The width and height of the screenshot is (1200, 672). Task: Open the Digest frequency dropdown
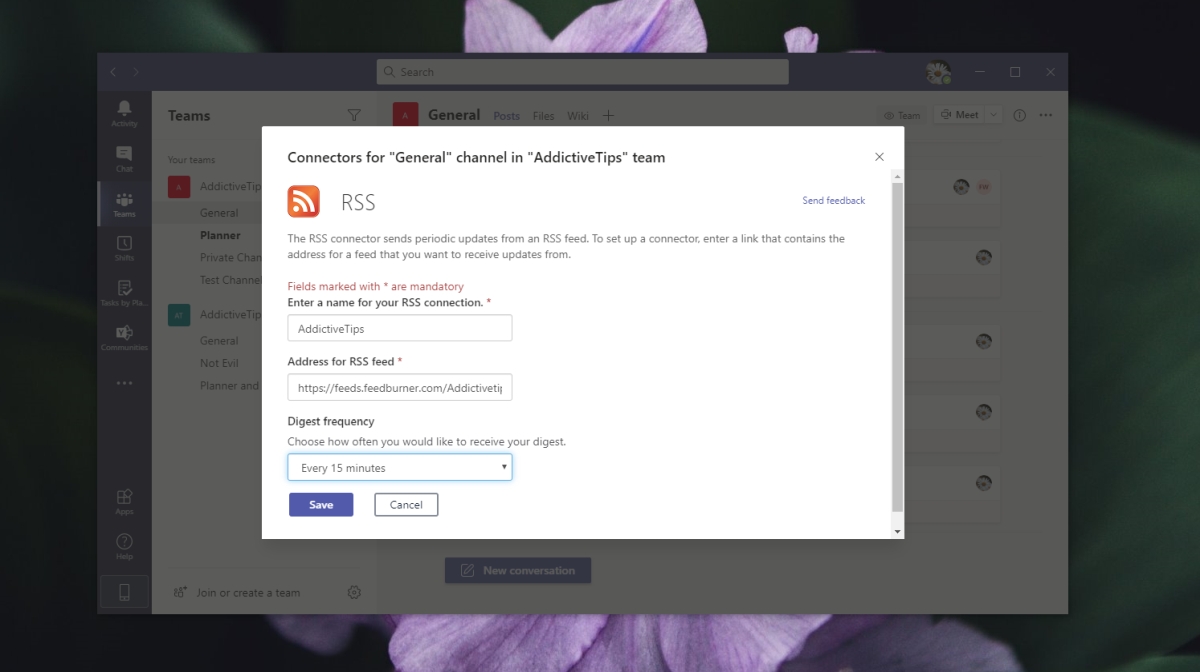pyautogui.click(x=400, y=467)
